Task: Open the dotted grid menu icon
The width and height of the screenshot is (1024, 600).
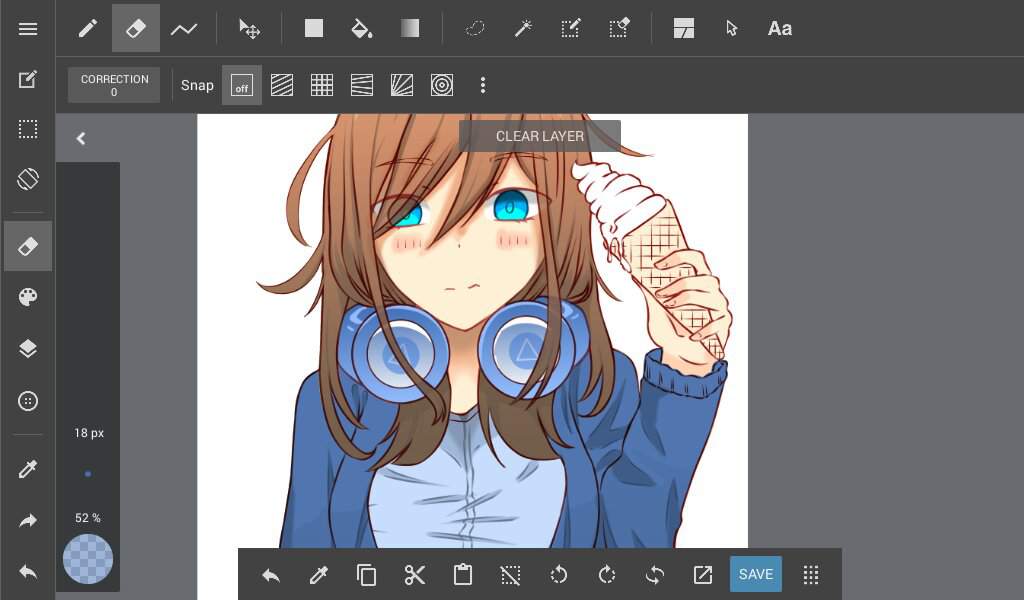Action: 810,575
